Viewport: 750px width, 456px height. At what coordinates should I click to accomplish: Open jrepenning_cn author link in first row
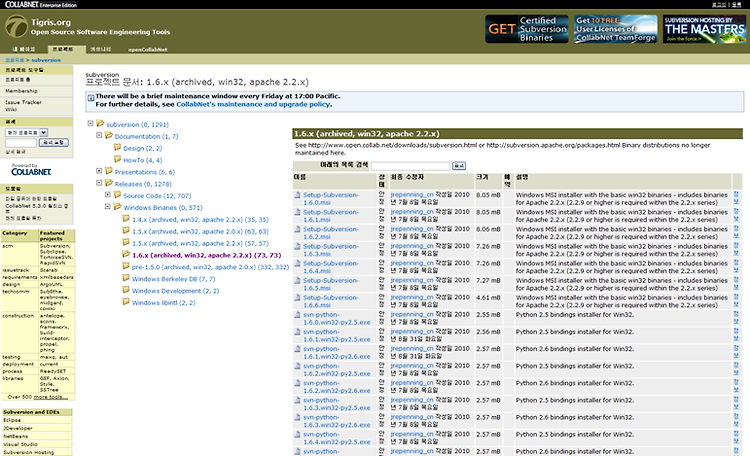pos(412,195)
